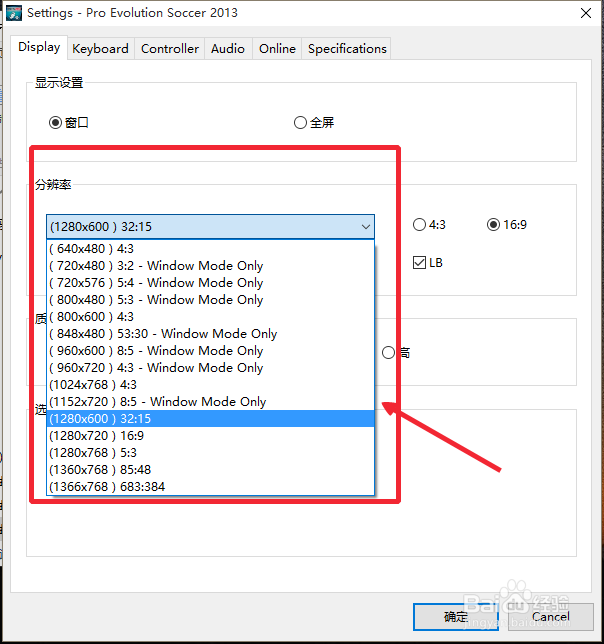Select highlighted (1280x600) 32:15 list entry
Viewport: 604px width, 644px height.
[211, 419]
